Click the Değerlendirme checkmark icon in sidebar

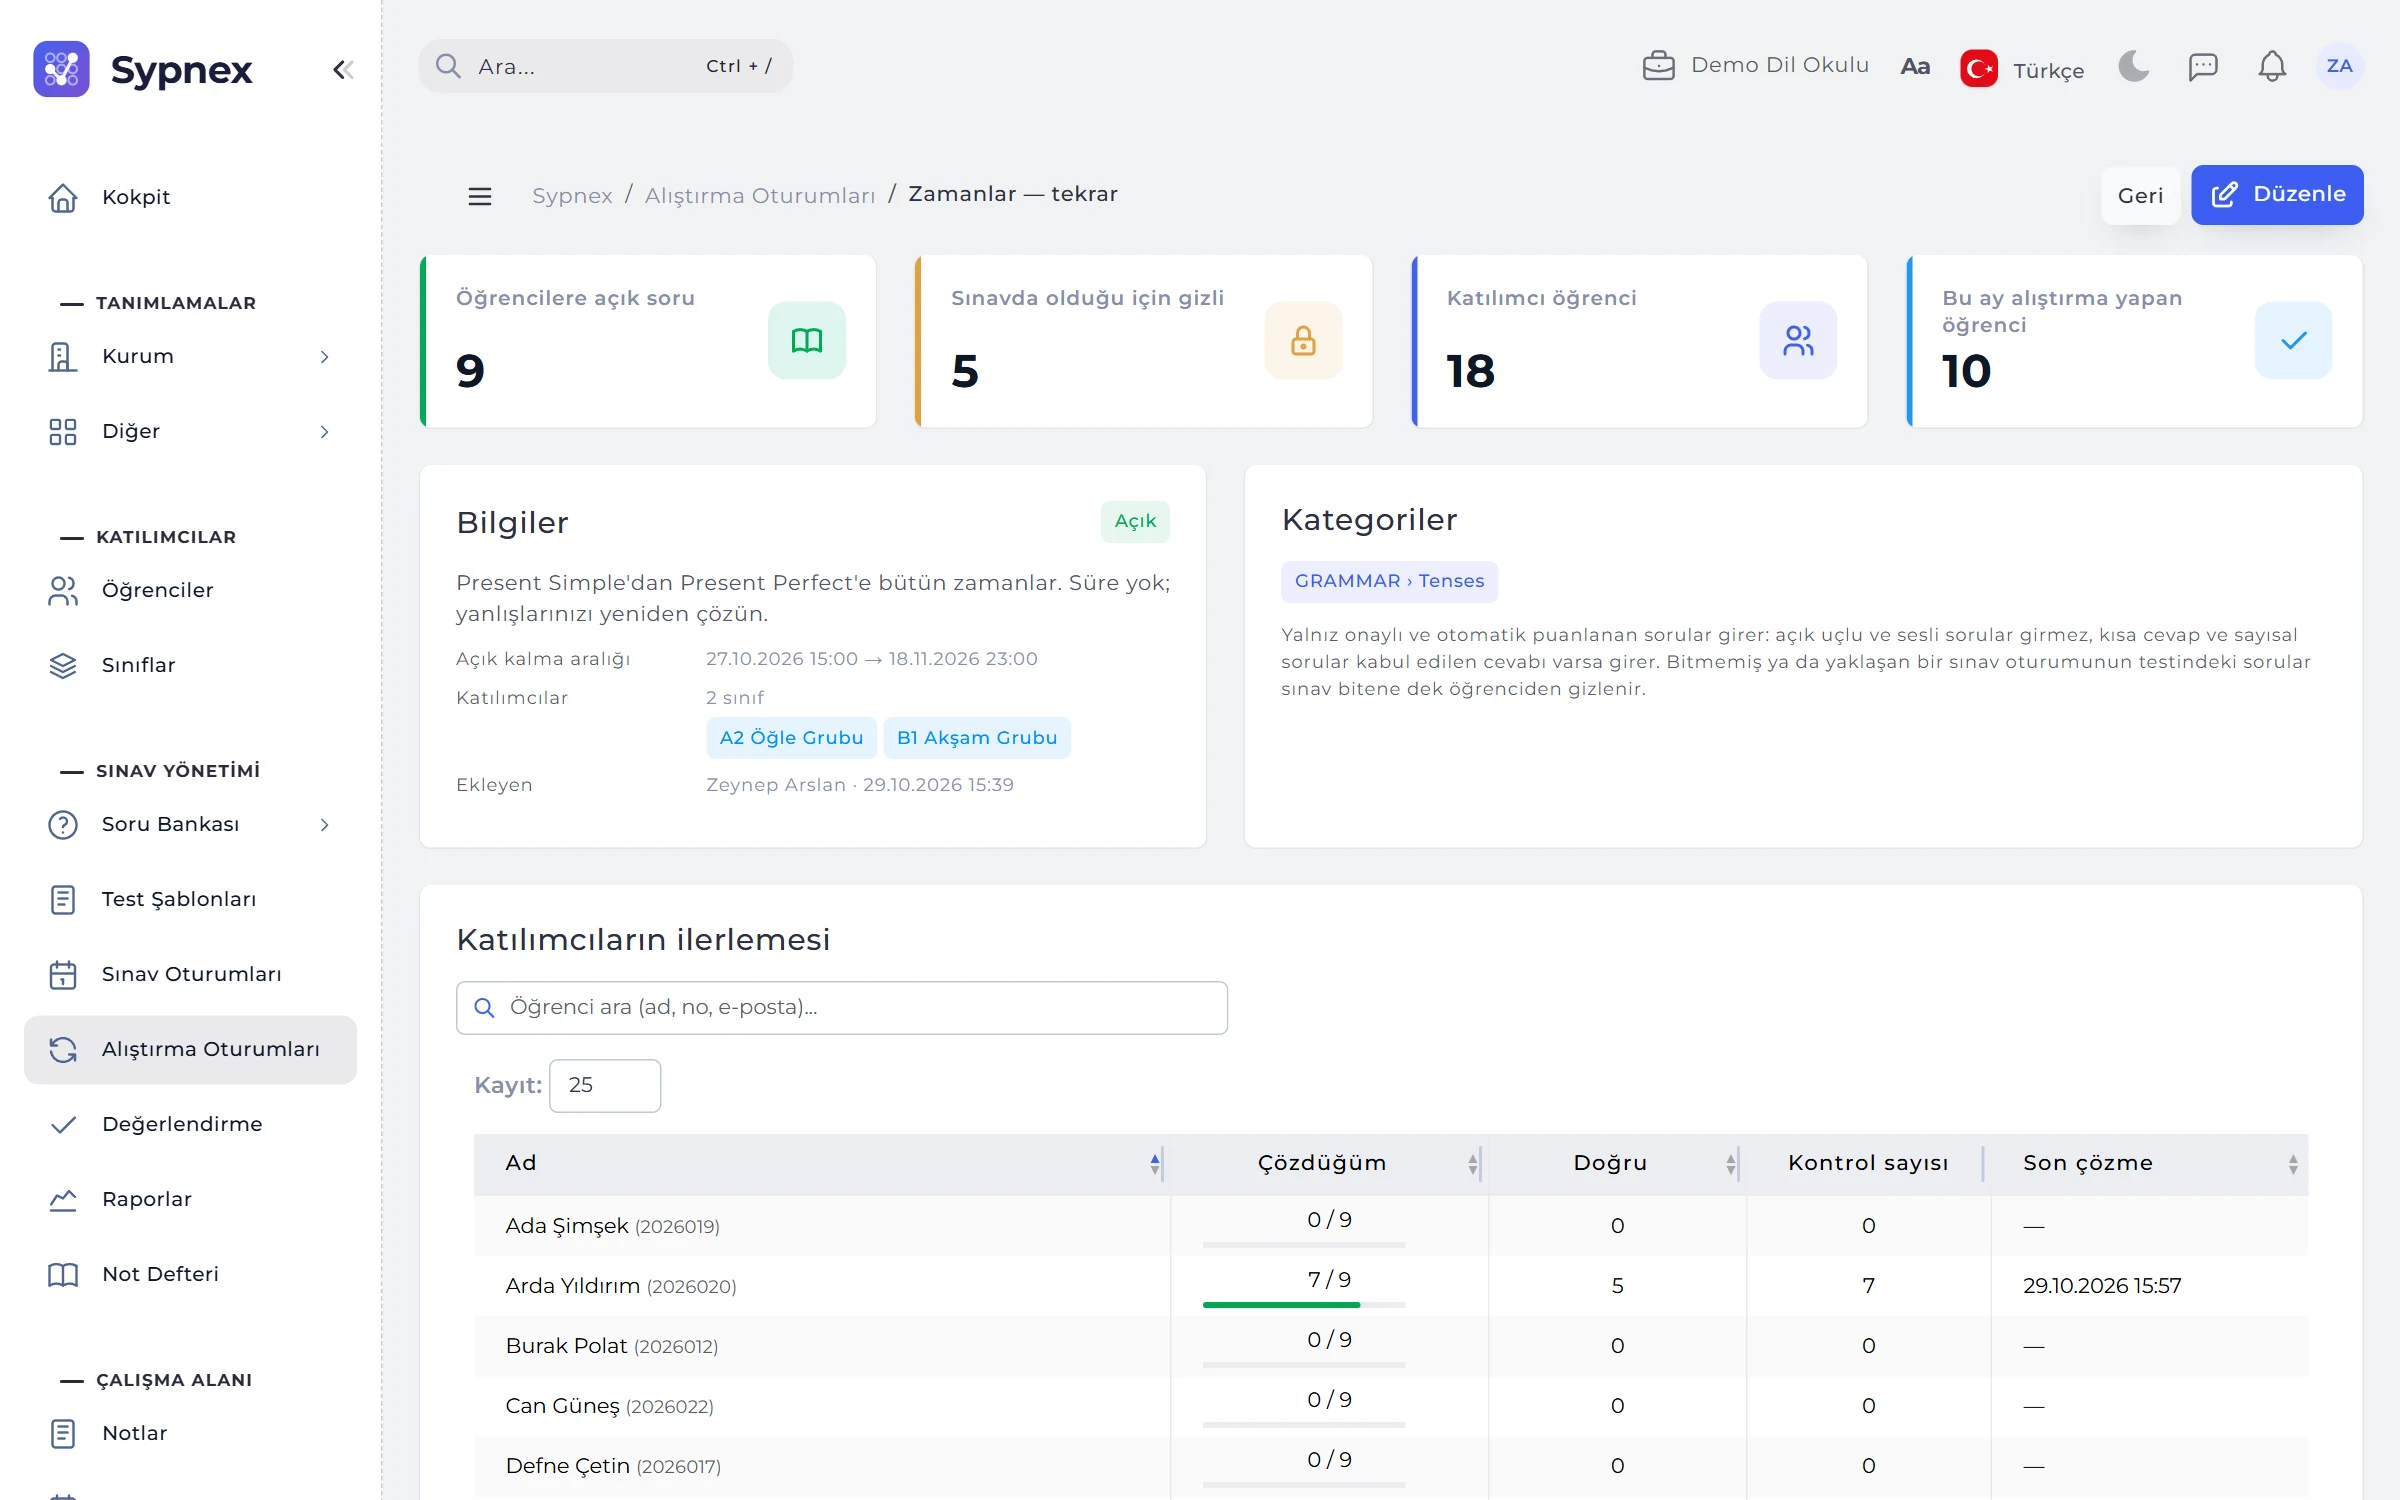[x=63, y=1124]
